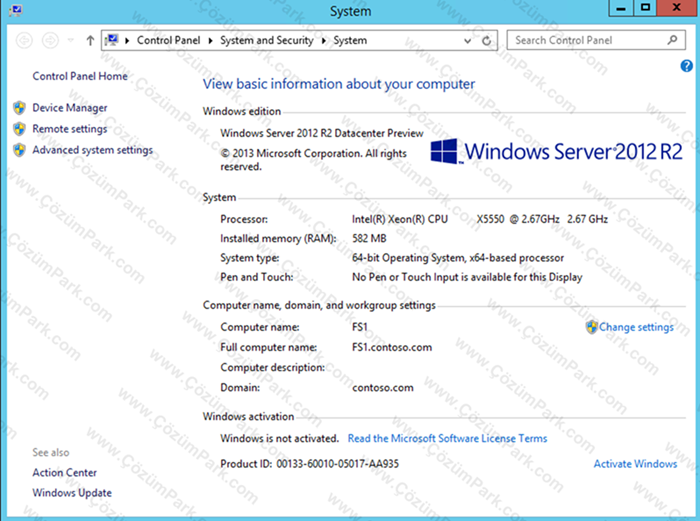Click the Windows Server 2012 R2 Datacenter Preview text
Screen dimensions: 700x521
321,133
